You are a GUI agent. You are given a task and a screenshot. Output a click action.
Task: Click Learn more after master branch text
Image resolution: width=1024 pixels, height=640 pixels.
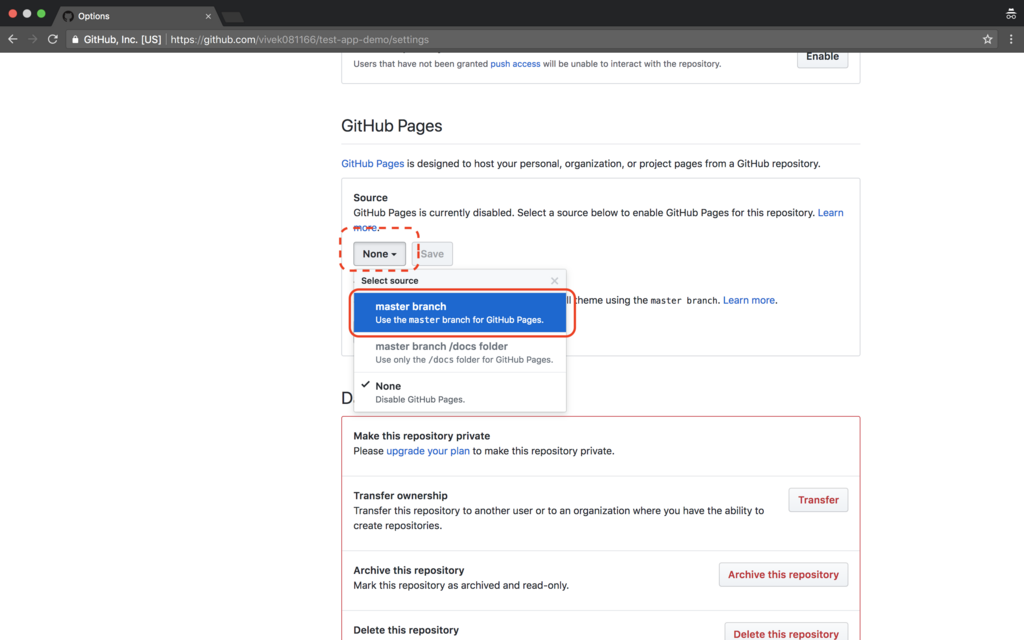(x=749, y=300)
